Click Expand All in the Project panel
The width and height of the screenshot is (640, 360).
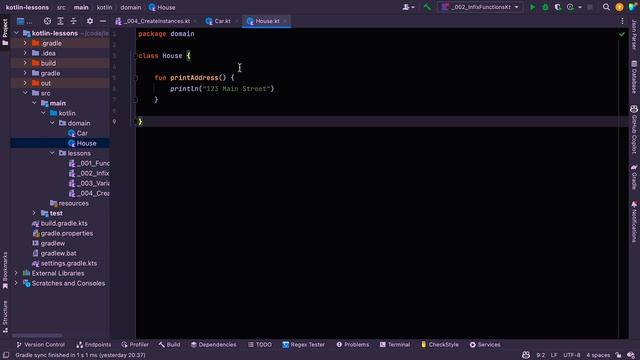pos(60,21)
